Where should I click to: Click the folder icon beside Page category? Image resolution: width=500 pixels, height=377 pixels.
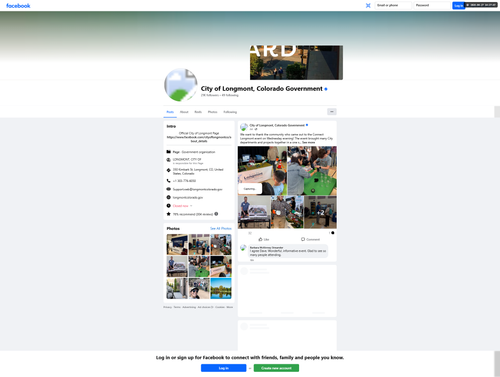pos(168,152)
